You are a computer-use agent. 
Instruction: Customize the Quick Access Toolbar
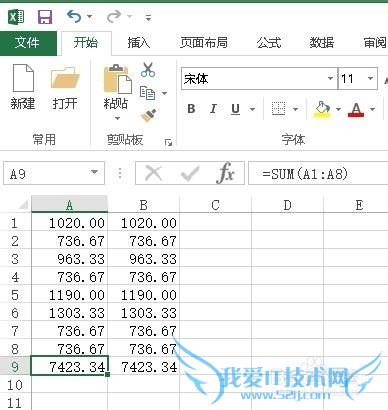click(x=149, y=17)
